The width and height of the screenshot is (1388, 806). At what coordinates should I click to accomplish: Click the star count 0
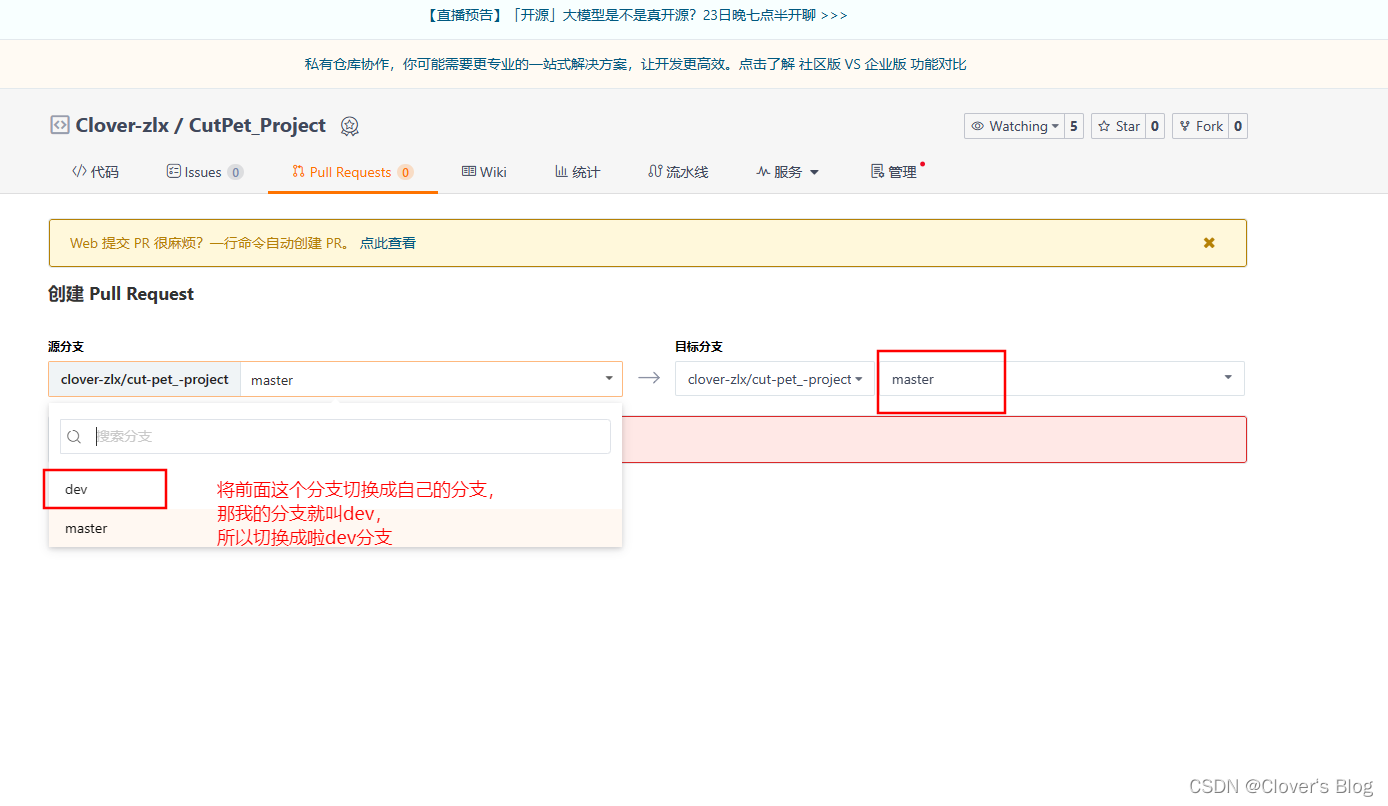tap(1155, 126)
